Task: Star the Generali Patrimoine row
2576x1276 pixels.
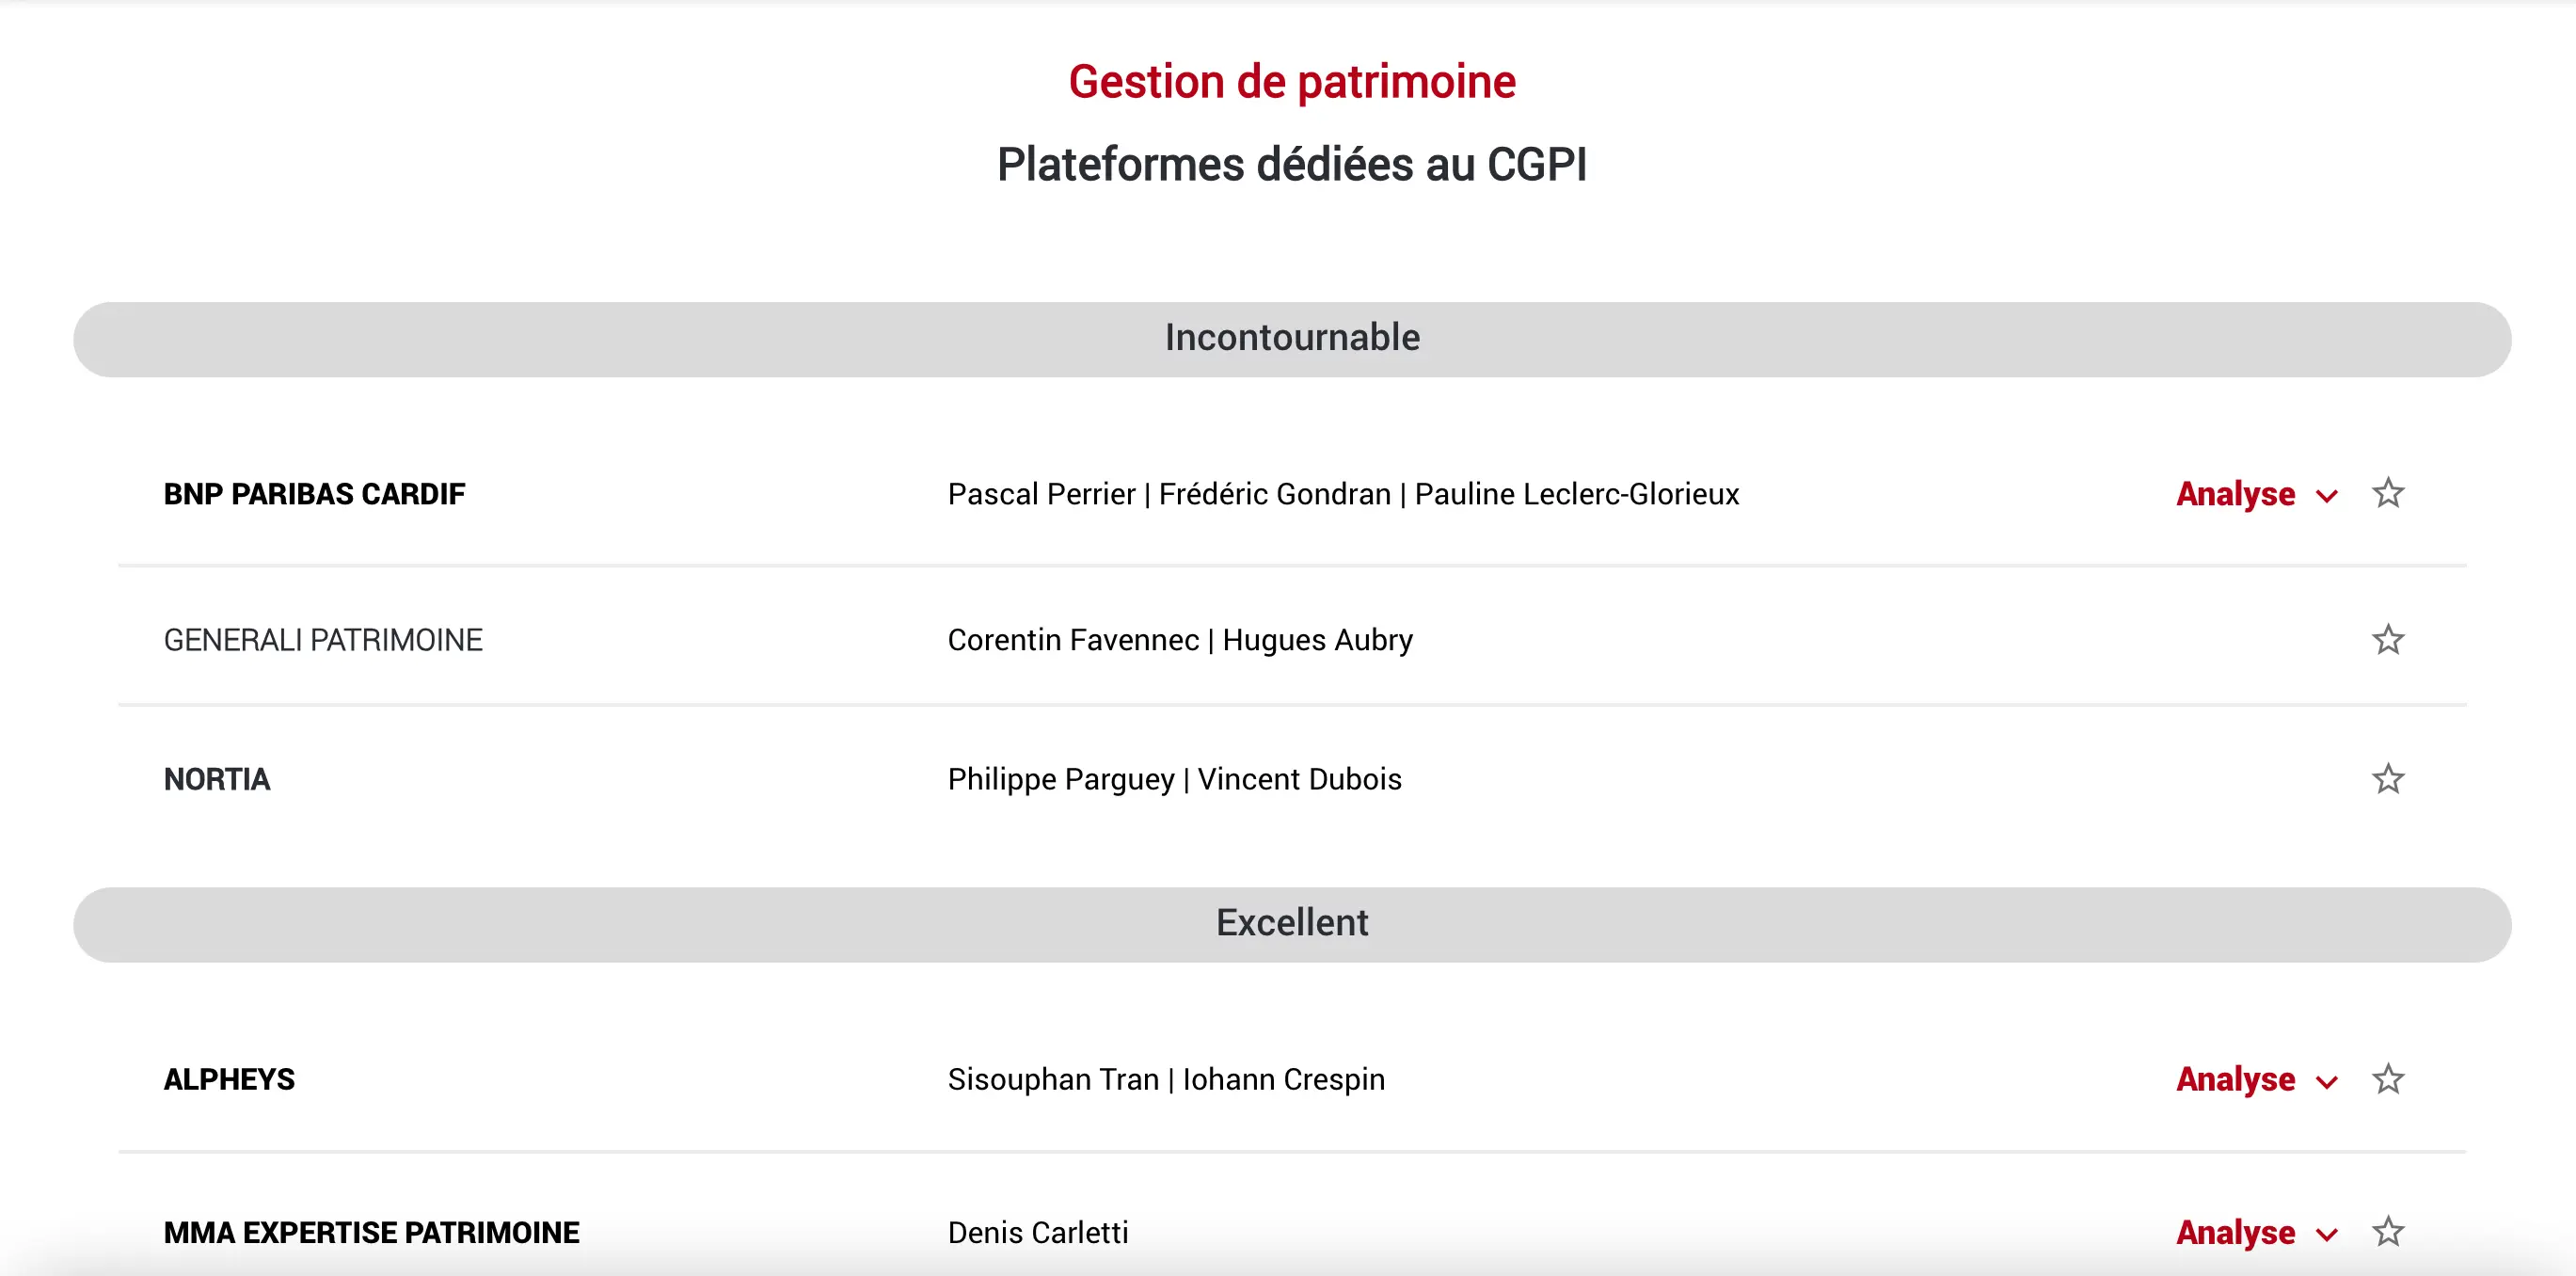Action: point(2388,639)
